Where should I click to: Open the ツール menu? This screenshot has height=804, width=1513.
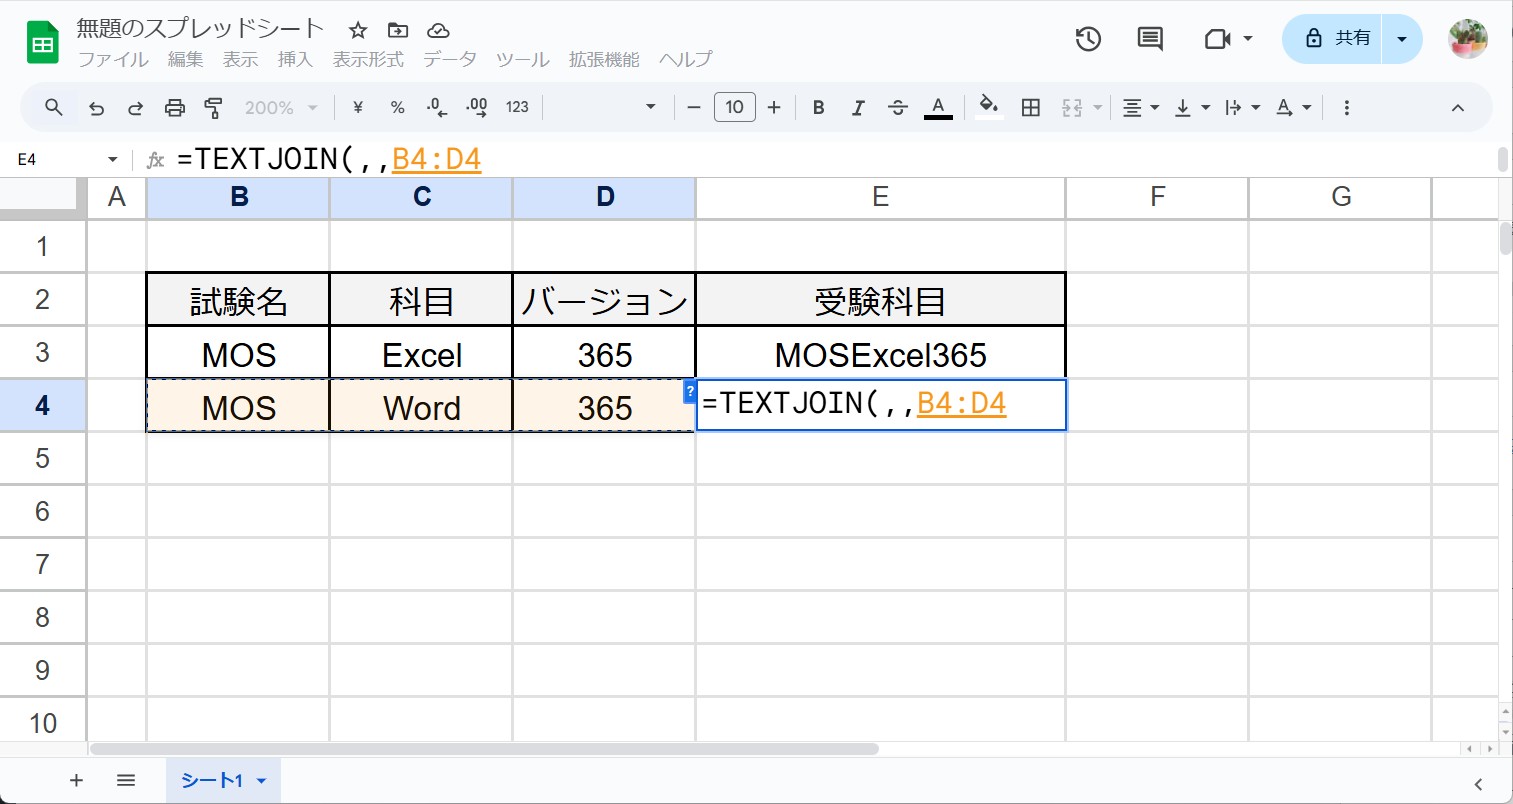(x=523, y=60)
